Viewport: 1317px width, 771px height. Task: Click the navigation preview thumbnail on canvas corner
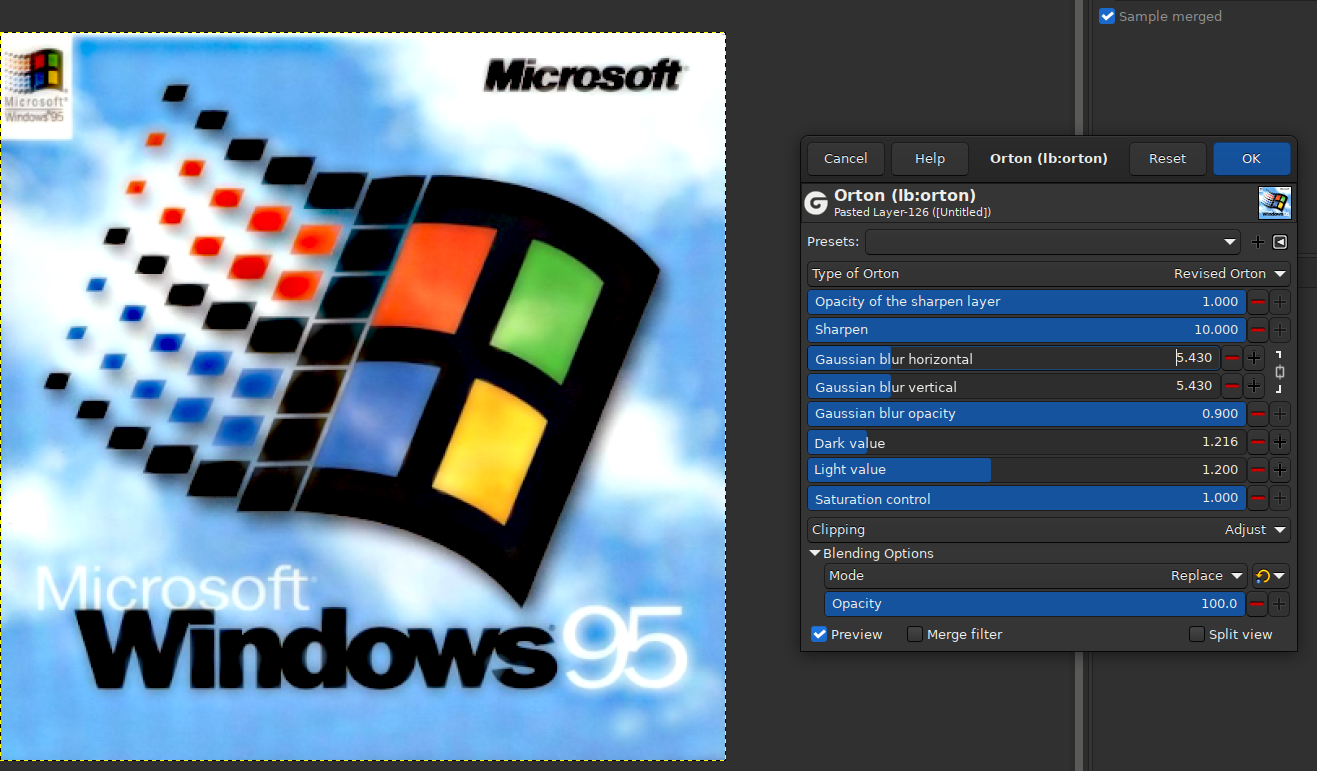[36, 86]
